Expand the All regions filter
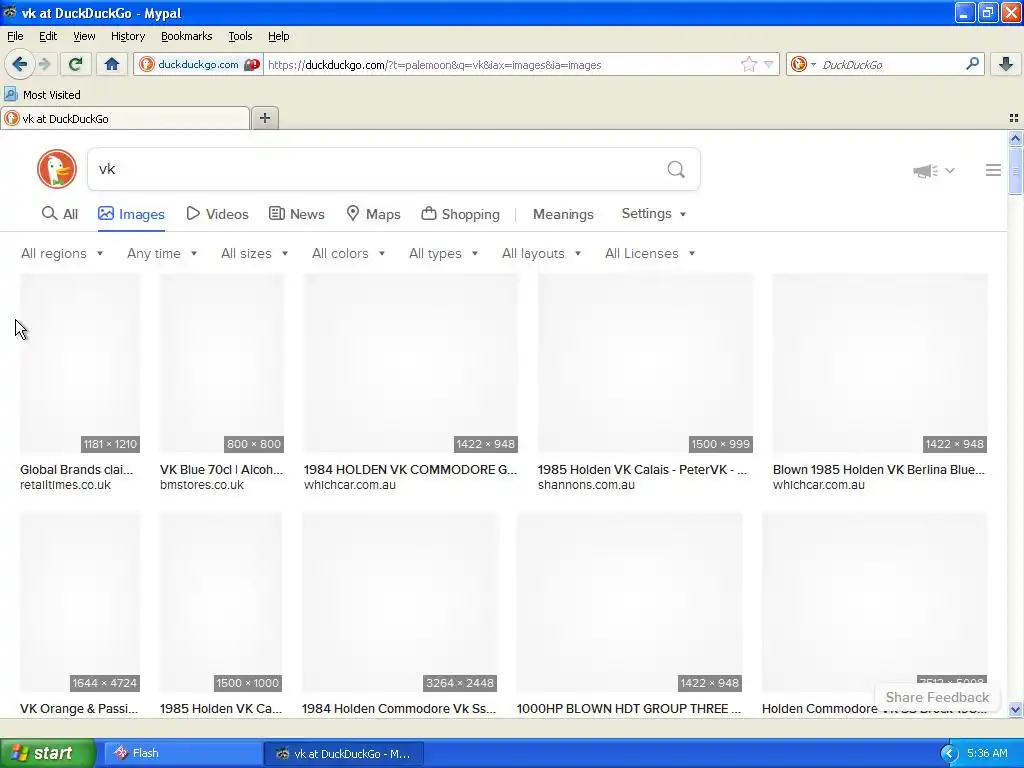1024x768 pixels. click(62, 253)
